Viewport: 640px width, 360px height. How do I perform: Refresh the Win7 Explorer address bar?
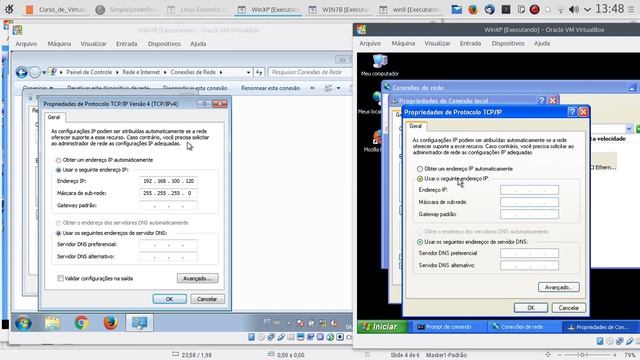click(x=259, y=72)
